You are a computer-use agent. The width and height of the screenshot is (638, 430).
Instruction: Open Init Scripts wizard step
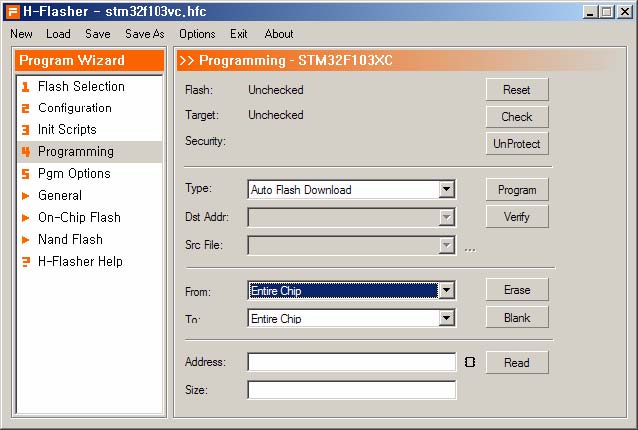click(x=90, y=130)
